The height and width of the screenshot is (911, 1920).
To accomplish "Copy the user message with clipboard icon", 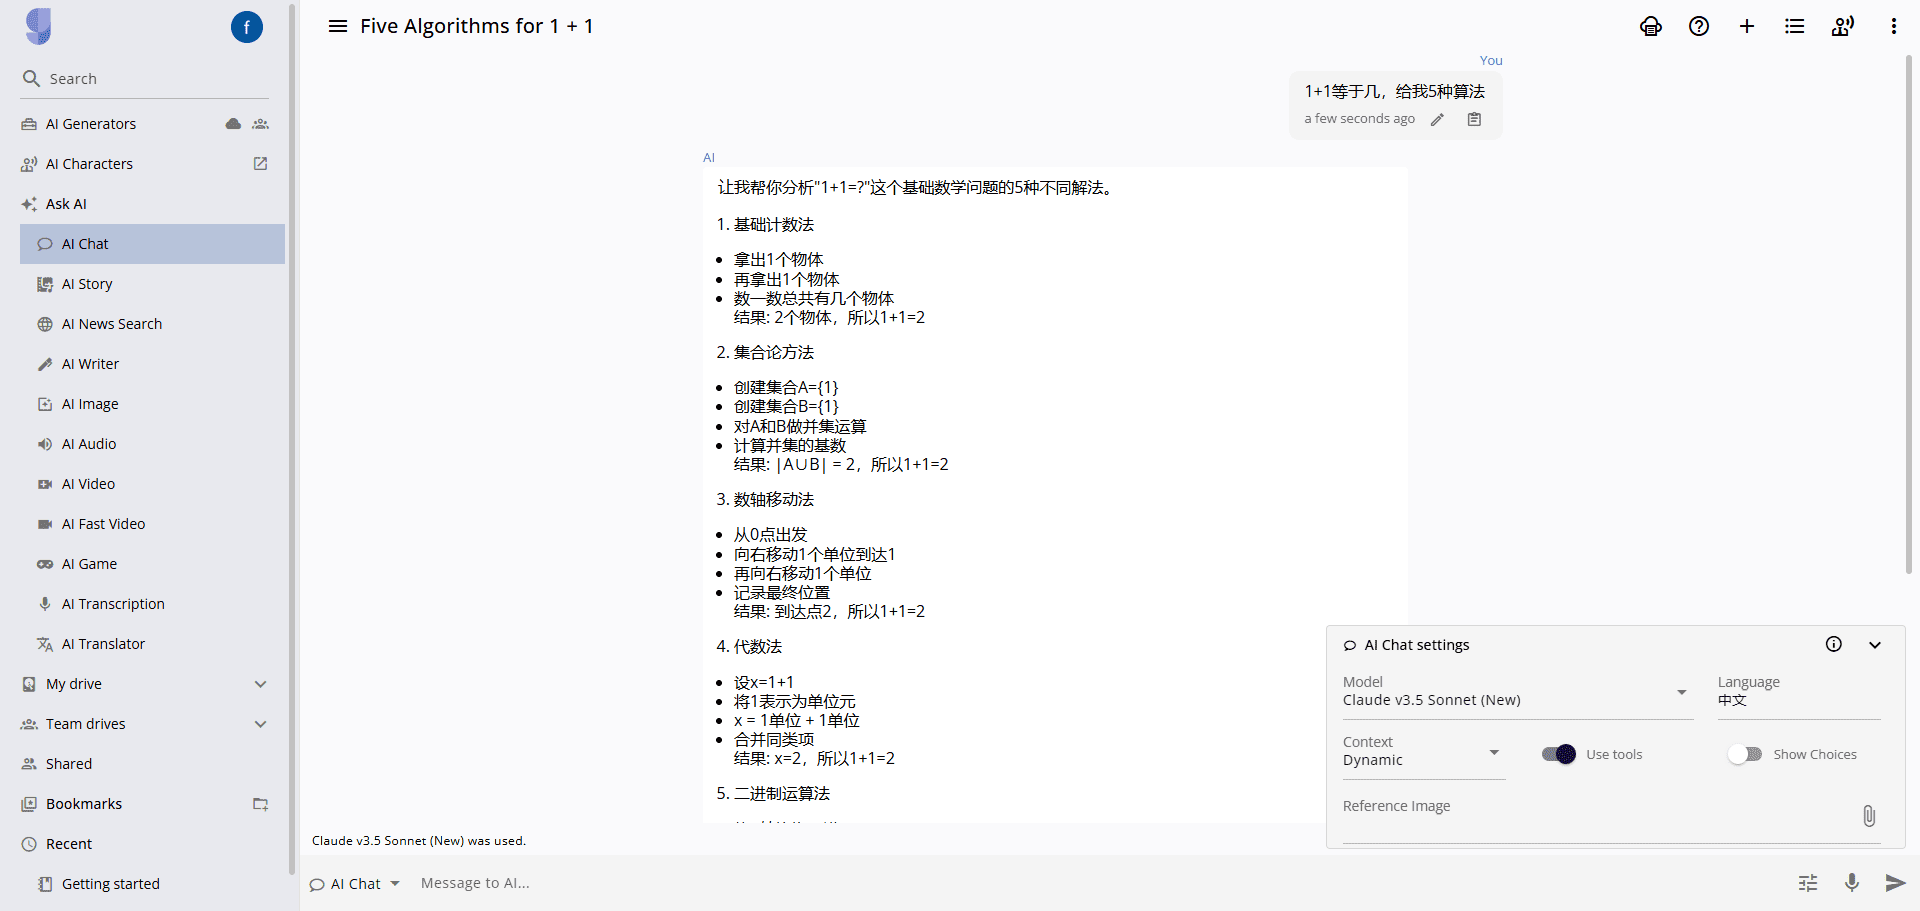I will (x=1474, y=119).
